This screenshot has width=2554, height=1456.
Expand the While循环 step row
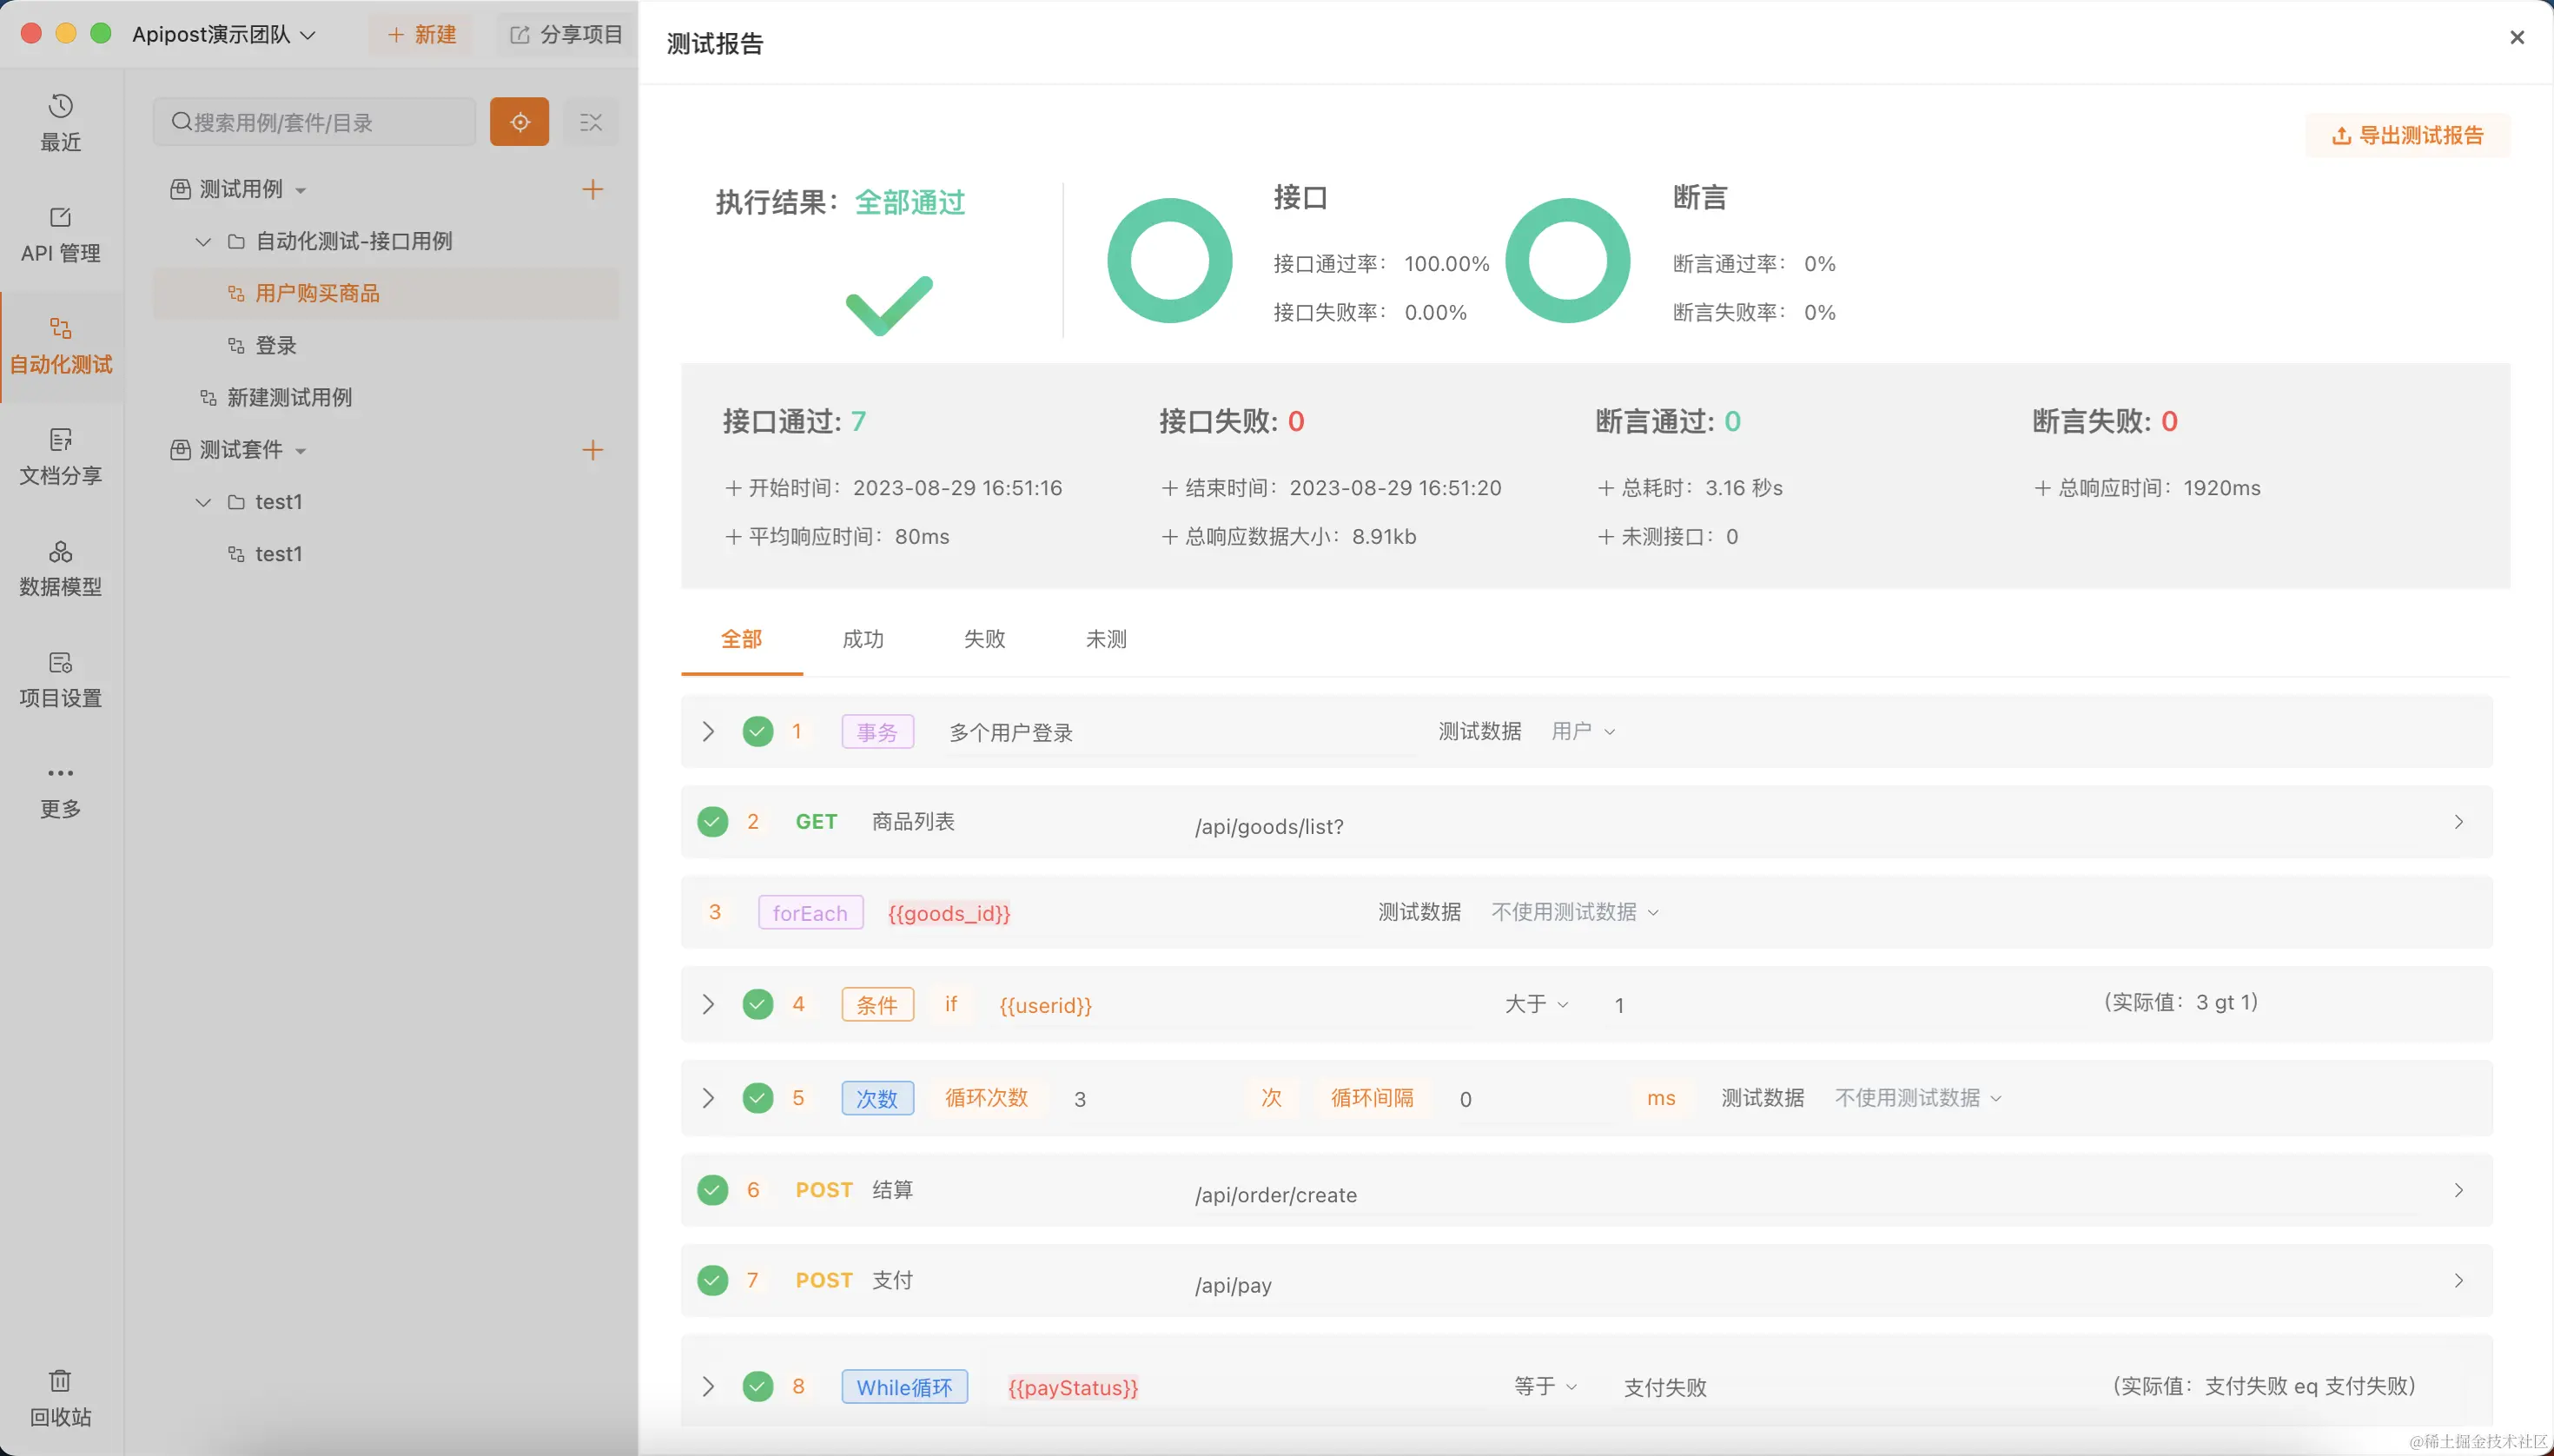coord(708,1386)
